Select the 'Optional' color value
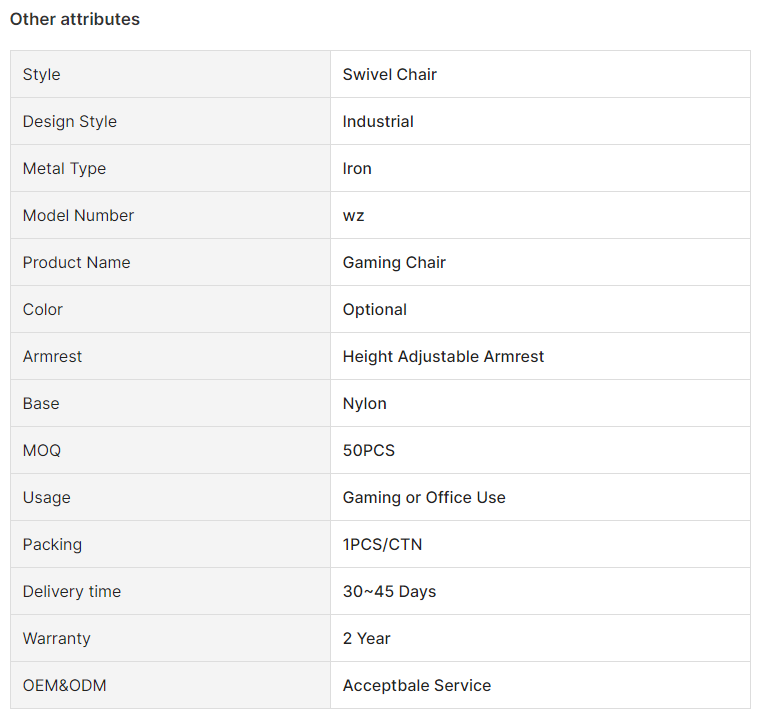The height and width of the screenshot is (717, 761). pyautogui.click(x=375, y=310)
